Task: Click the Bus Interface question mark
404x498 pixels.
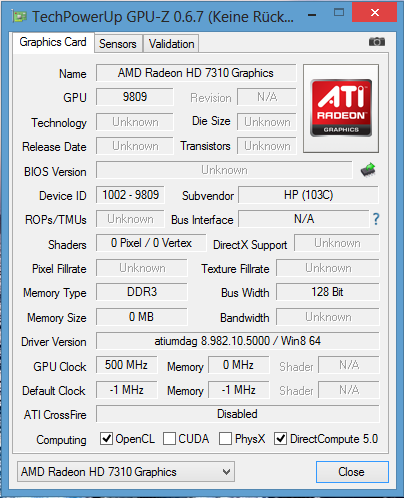Action: pyautogui.click(x=376, y=219)
